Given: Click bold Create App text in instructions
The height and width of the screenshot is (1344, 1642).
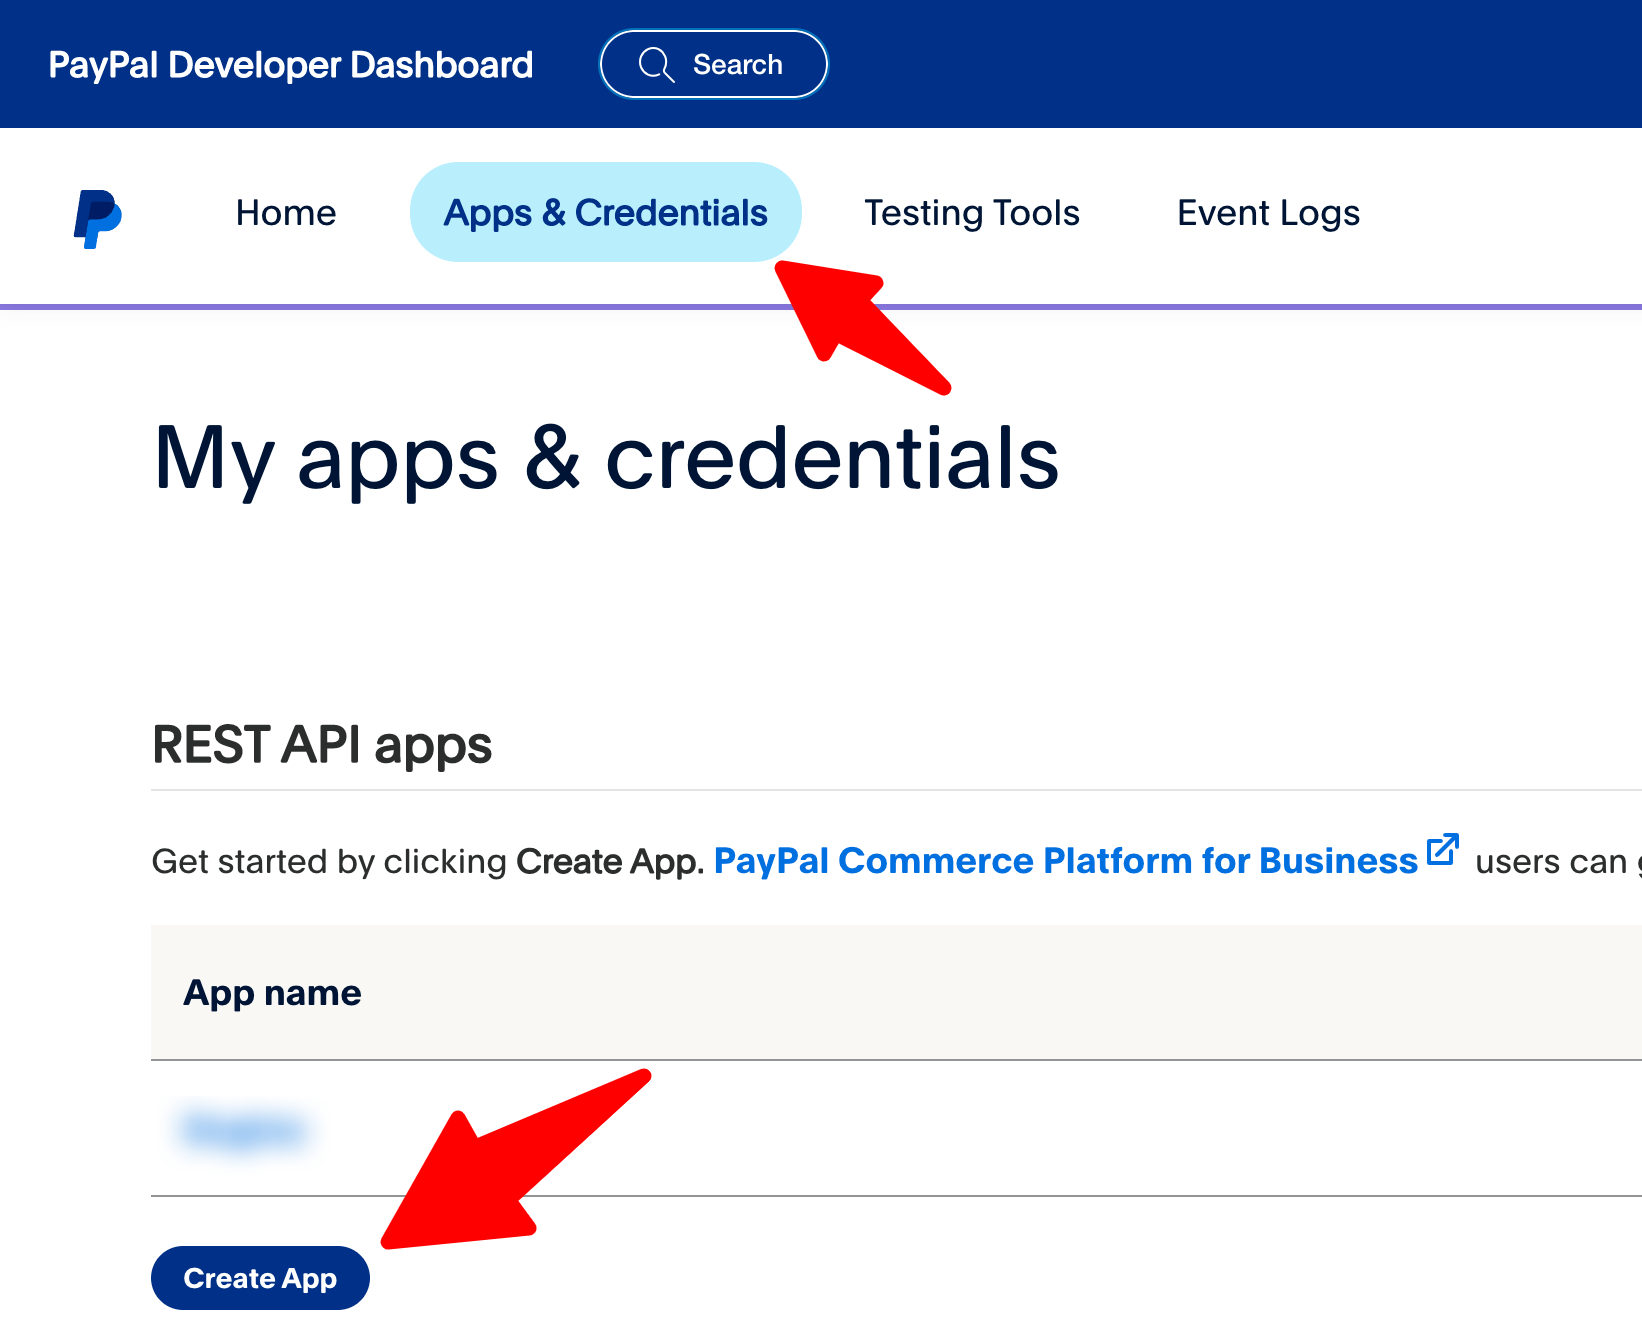Looking at the screenshot, I should [x=610, y=861].
